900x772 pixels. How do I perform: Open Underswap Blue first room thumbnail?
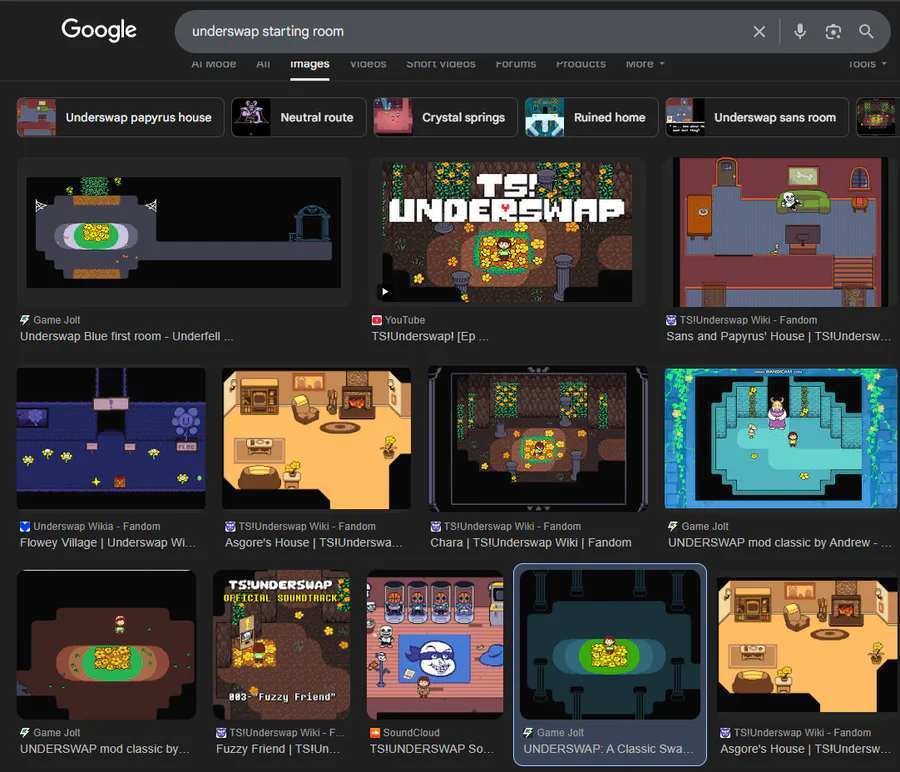184,232
